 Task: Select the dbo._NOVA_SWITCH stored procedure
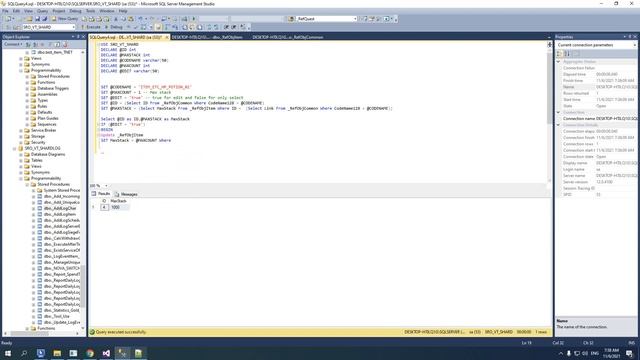click(62, 268)
